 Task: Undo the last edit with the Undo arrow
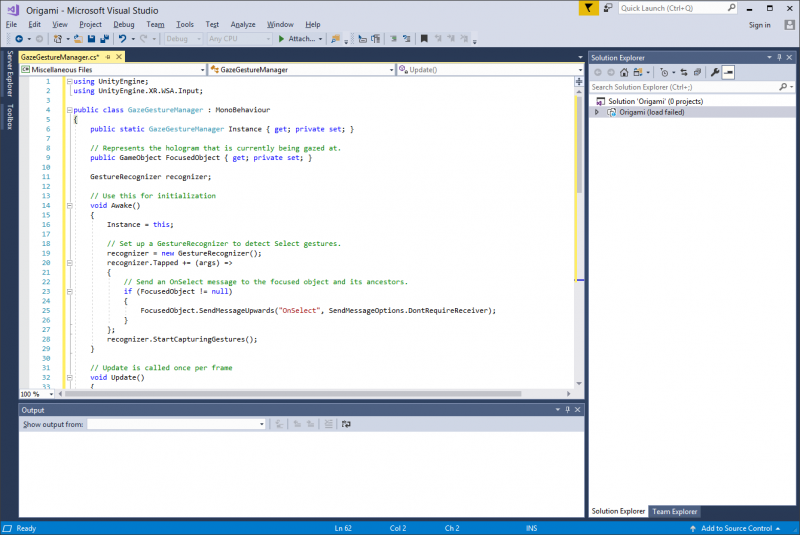pos(122,39)
